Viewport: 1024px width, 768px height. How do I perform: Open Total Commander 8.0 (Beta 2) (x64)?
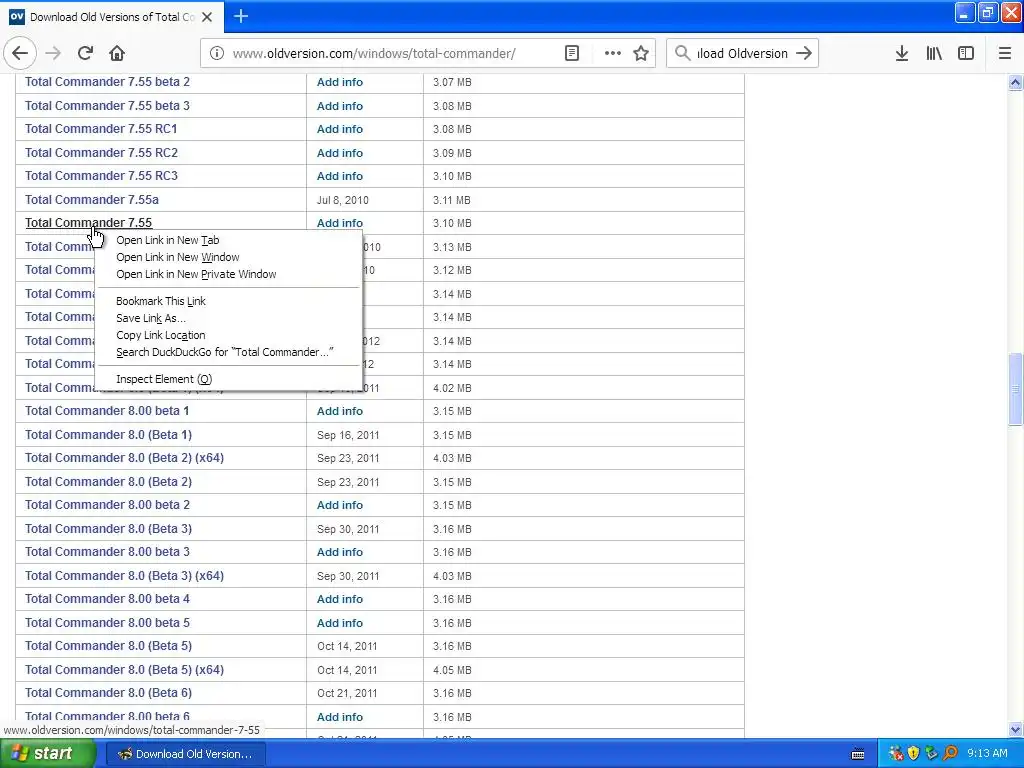124,458
